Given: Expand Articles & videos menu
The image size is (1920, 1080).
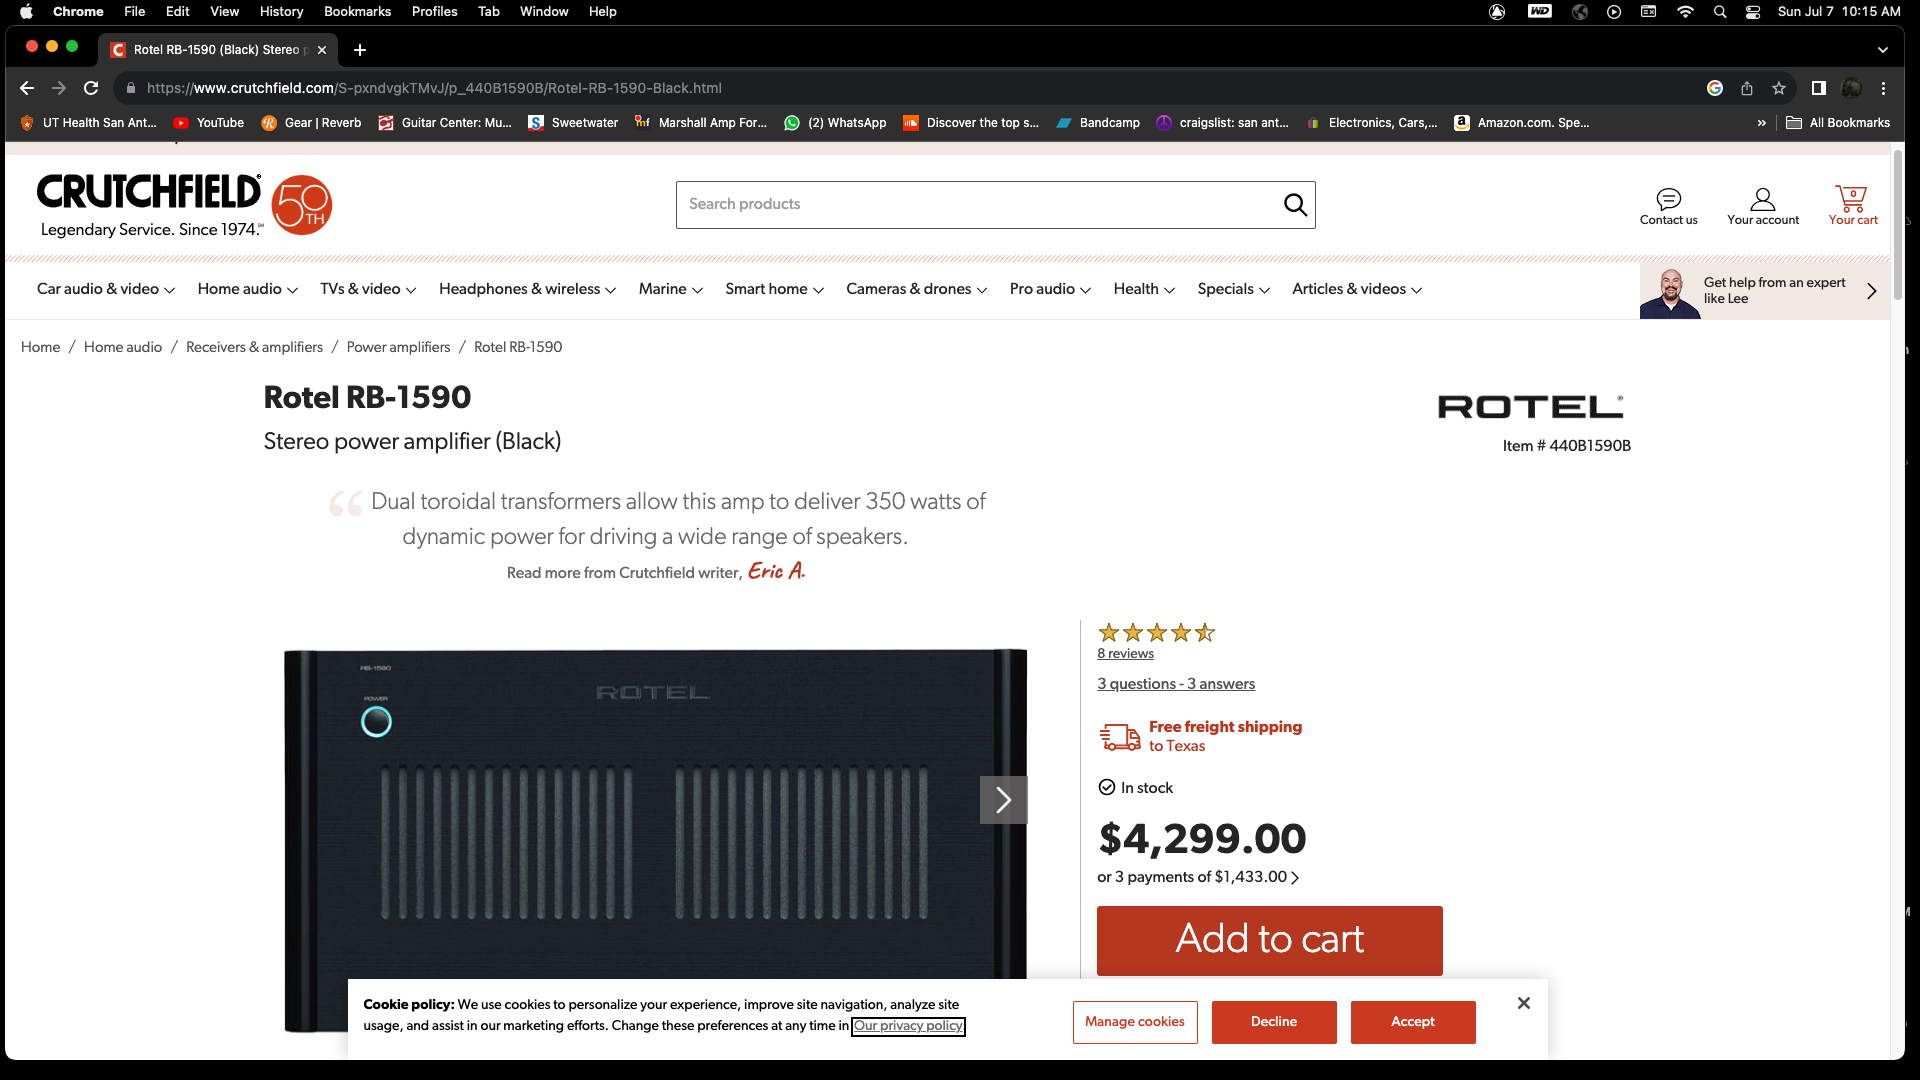Looking at the screenshot, I should pos(1357,289).
